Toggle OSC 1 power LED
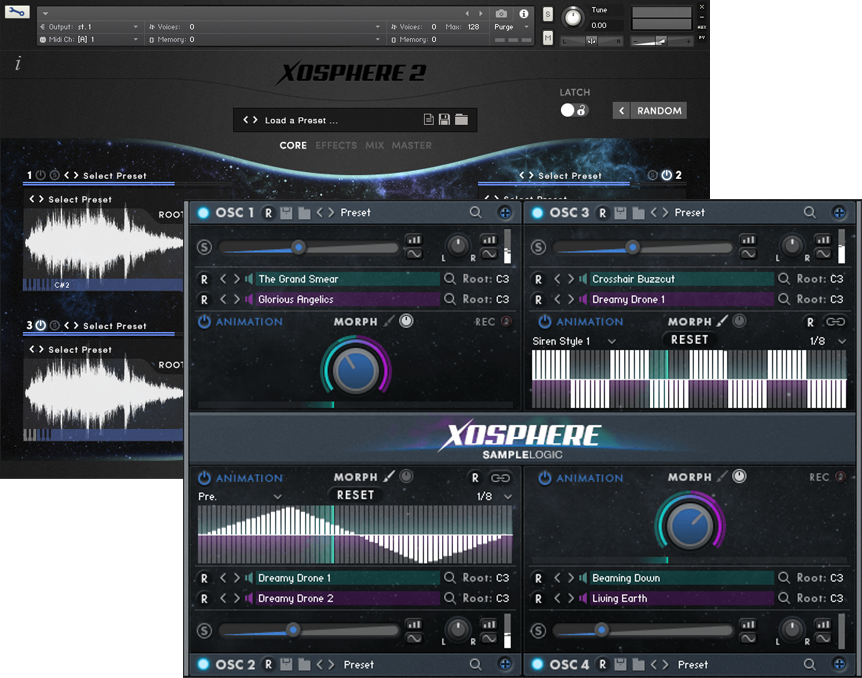The height and width of the screenshot is (678, 862). 203,213
